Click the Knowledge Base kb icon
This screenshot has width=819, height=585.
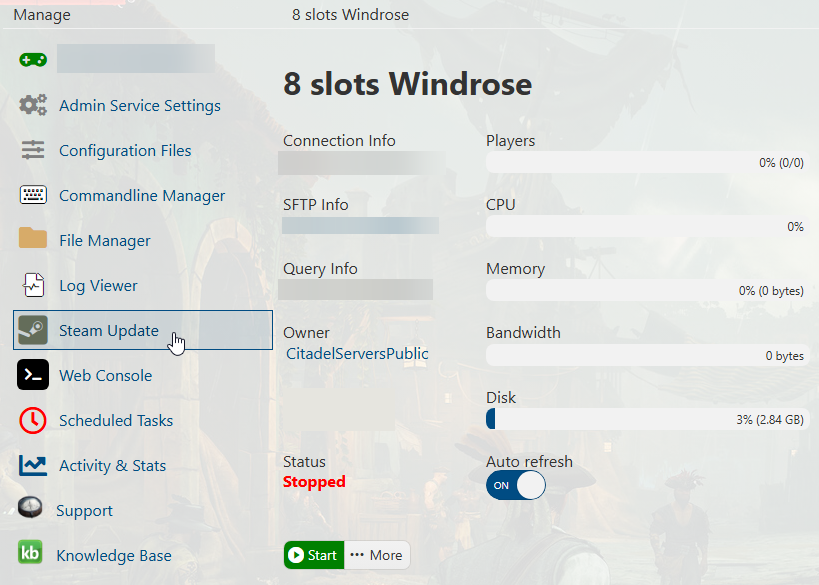tap(31, 555)
